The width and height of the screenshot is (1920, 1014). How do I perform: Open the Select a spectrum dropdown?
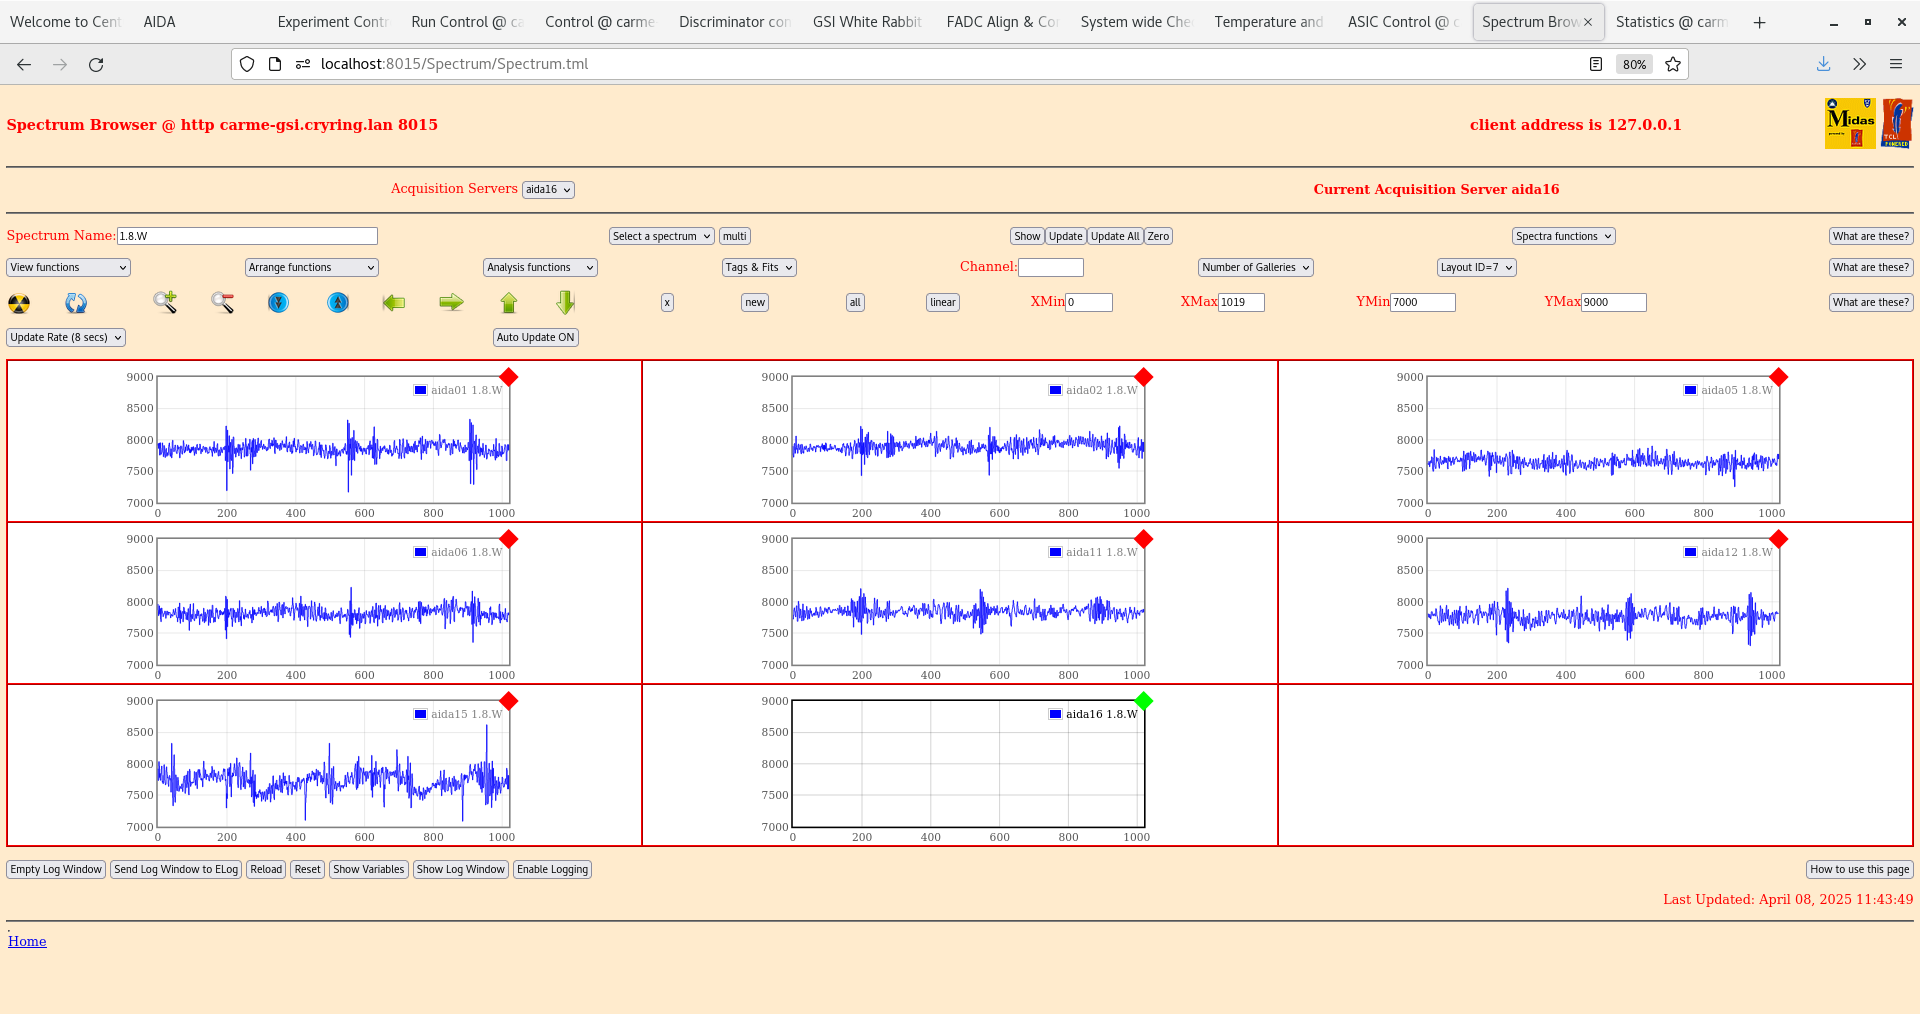pyautogui.click(x=662, y=237)
